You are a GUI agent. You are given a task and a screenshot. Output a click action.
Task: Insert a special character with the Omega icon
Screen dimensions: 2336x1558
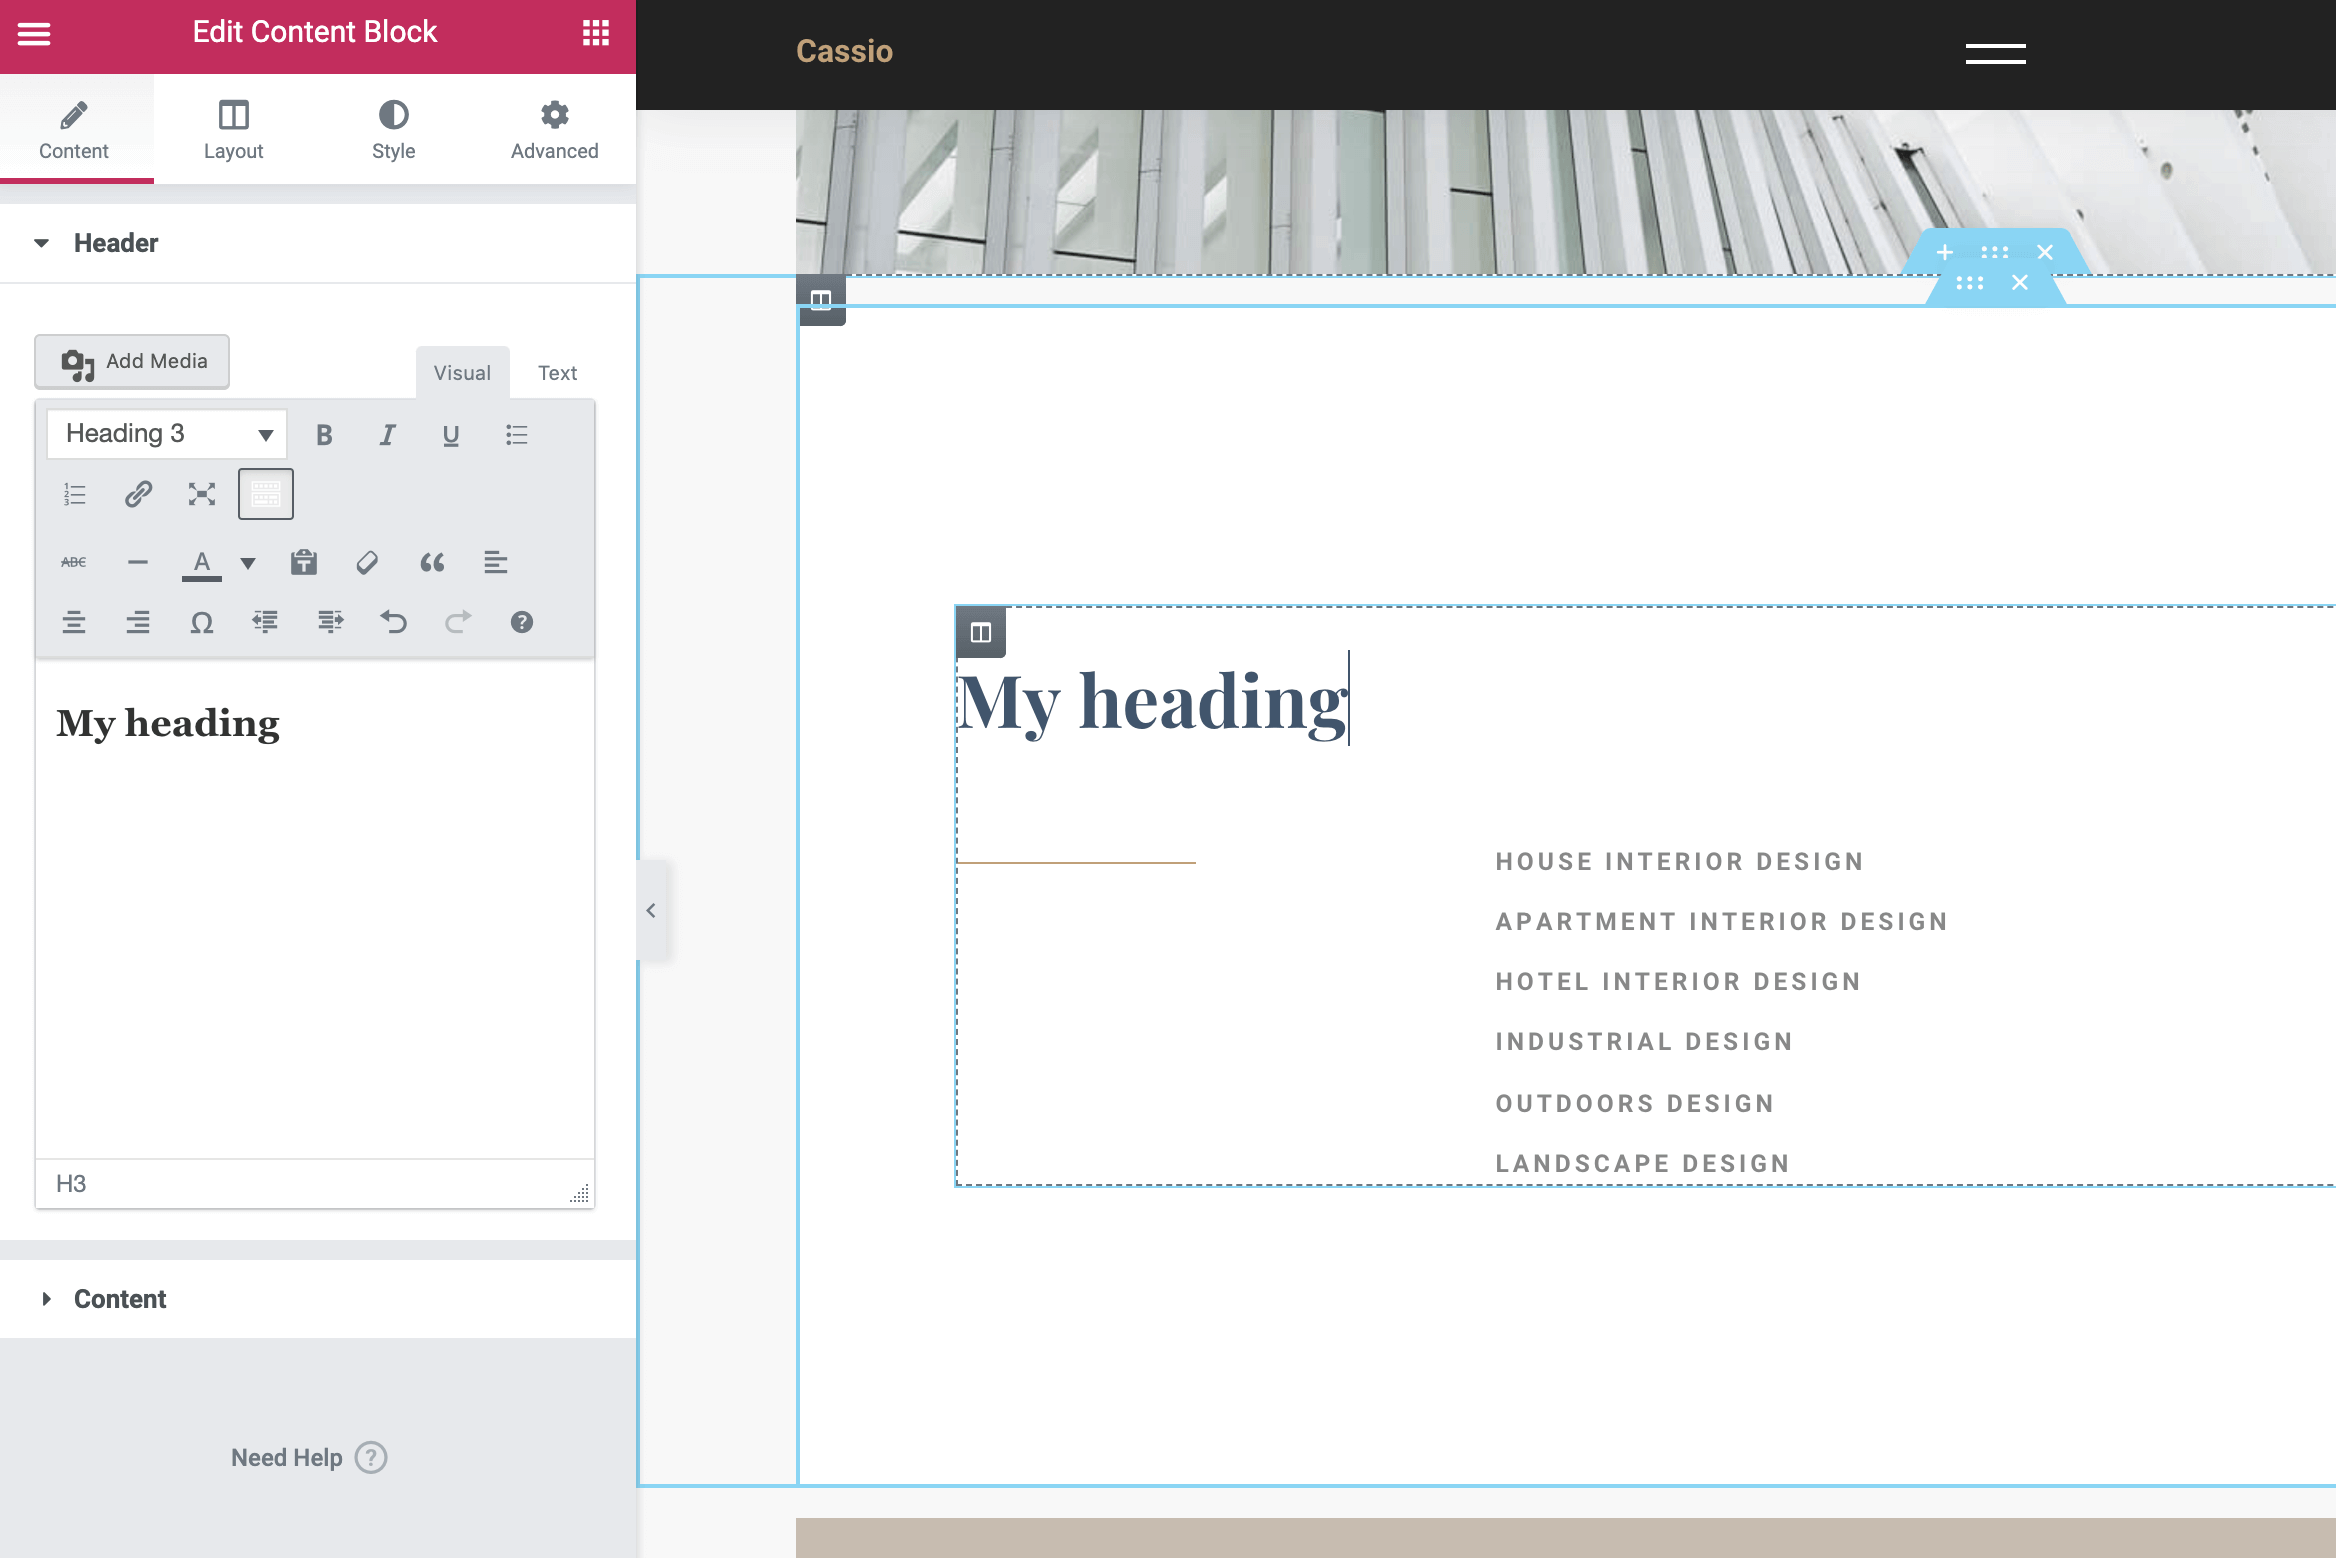[x=202, y=623]
